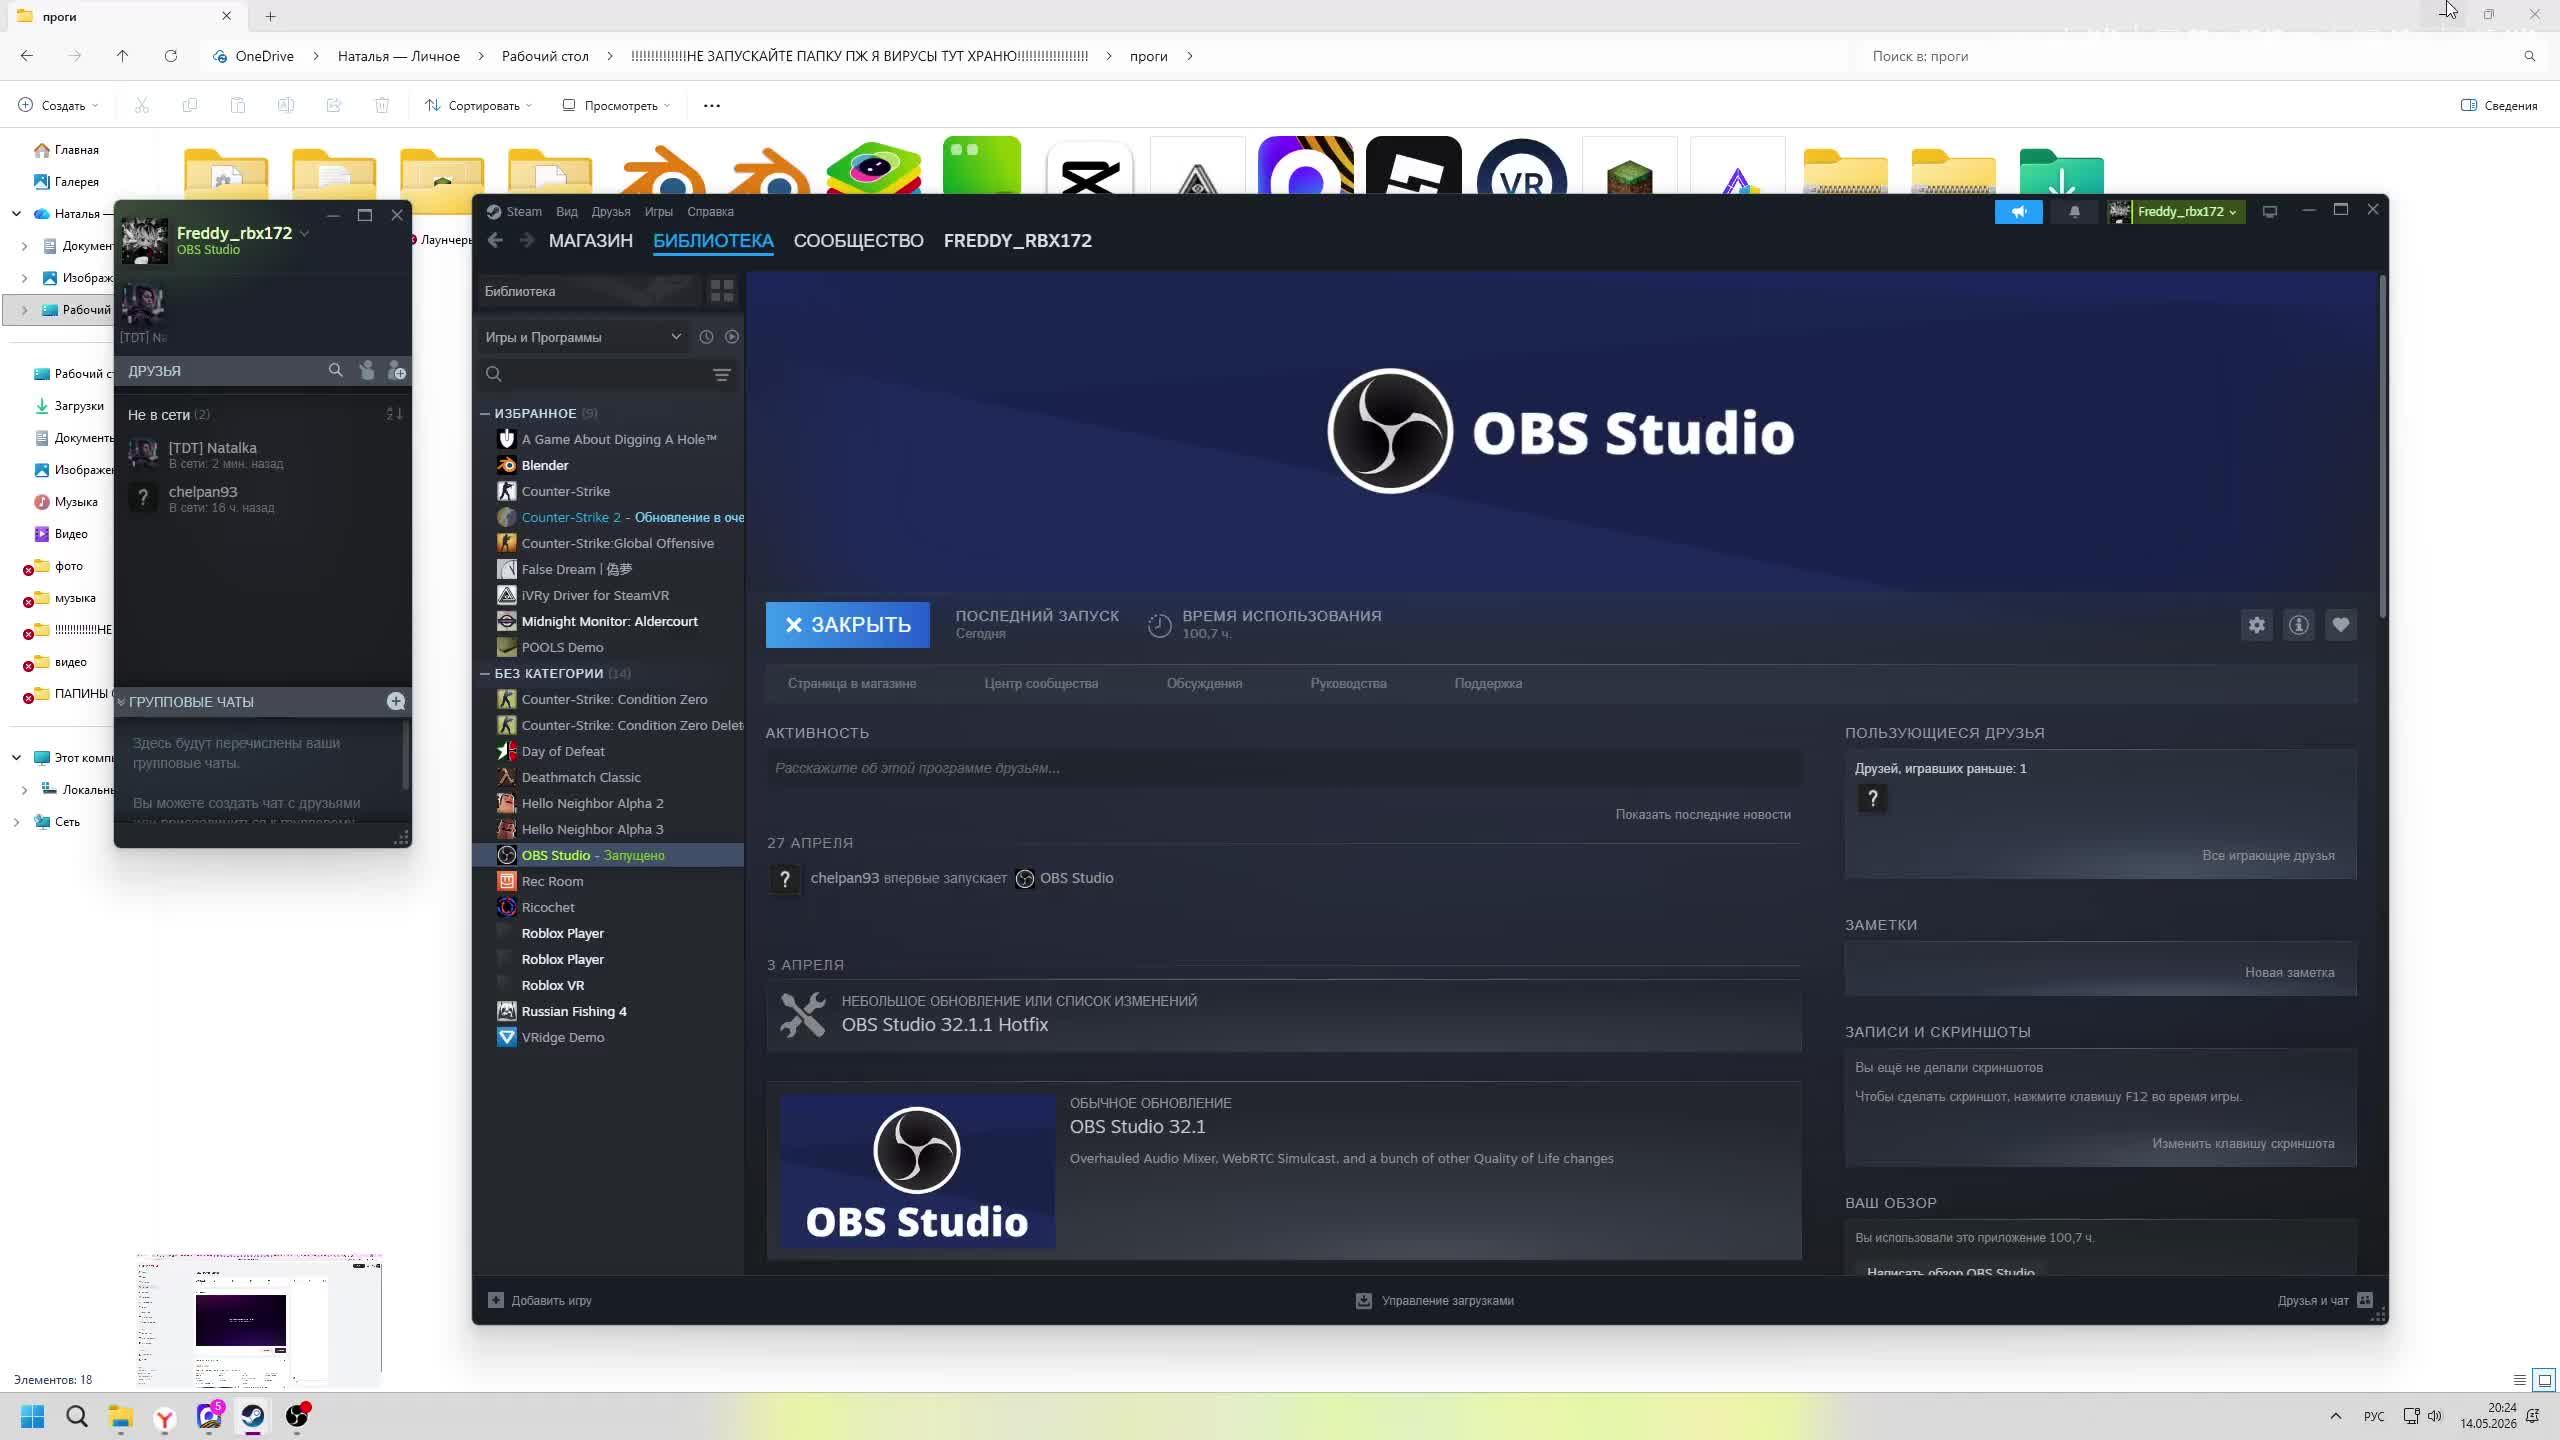Switch Steam to Big Picture mode icon
This screenshot has width=2560, height=1440.
tap(2270, 212)
